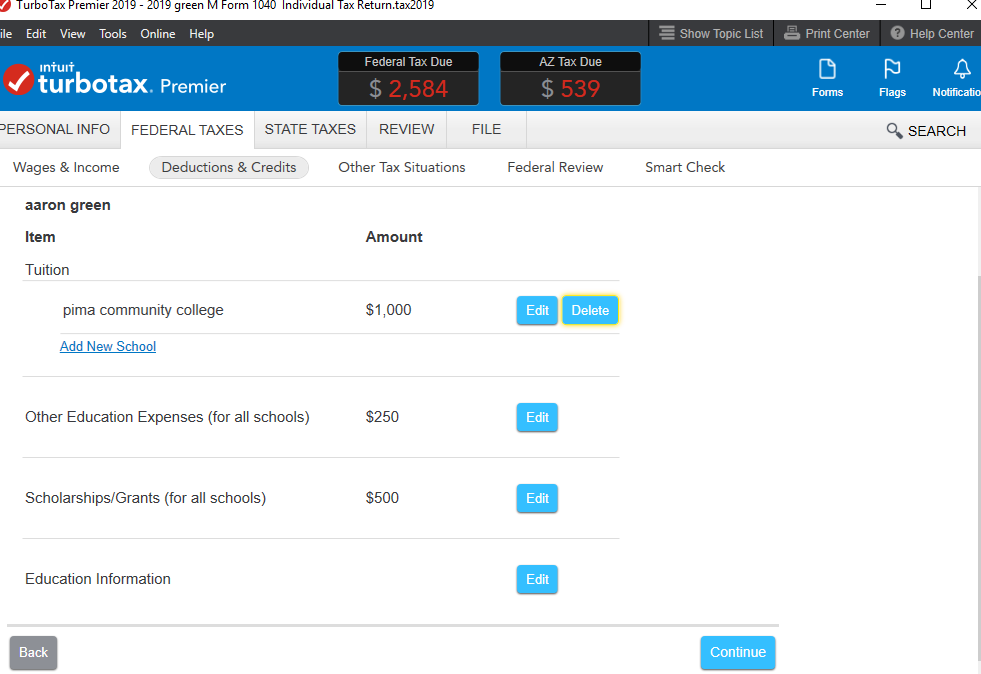The height and width of the screenshot is (674, 981).
Task: Open the Federal Review section
Action: click(x=555, y=168)
